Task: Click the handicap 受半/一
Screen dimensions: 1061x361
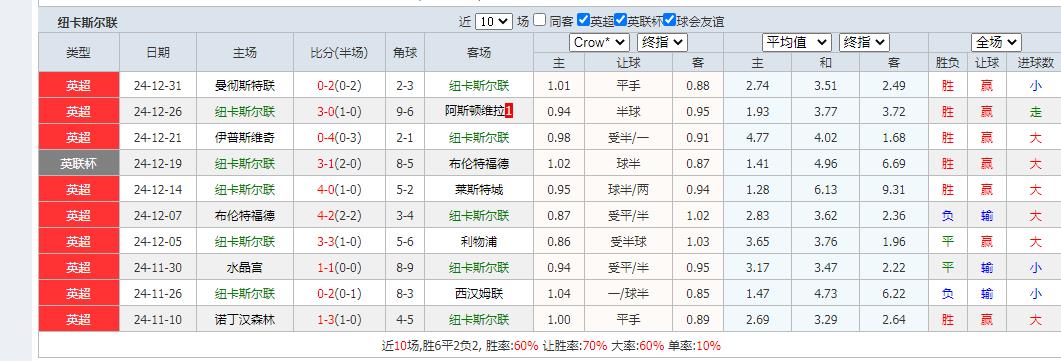Action: [629, 138]
